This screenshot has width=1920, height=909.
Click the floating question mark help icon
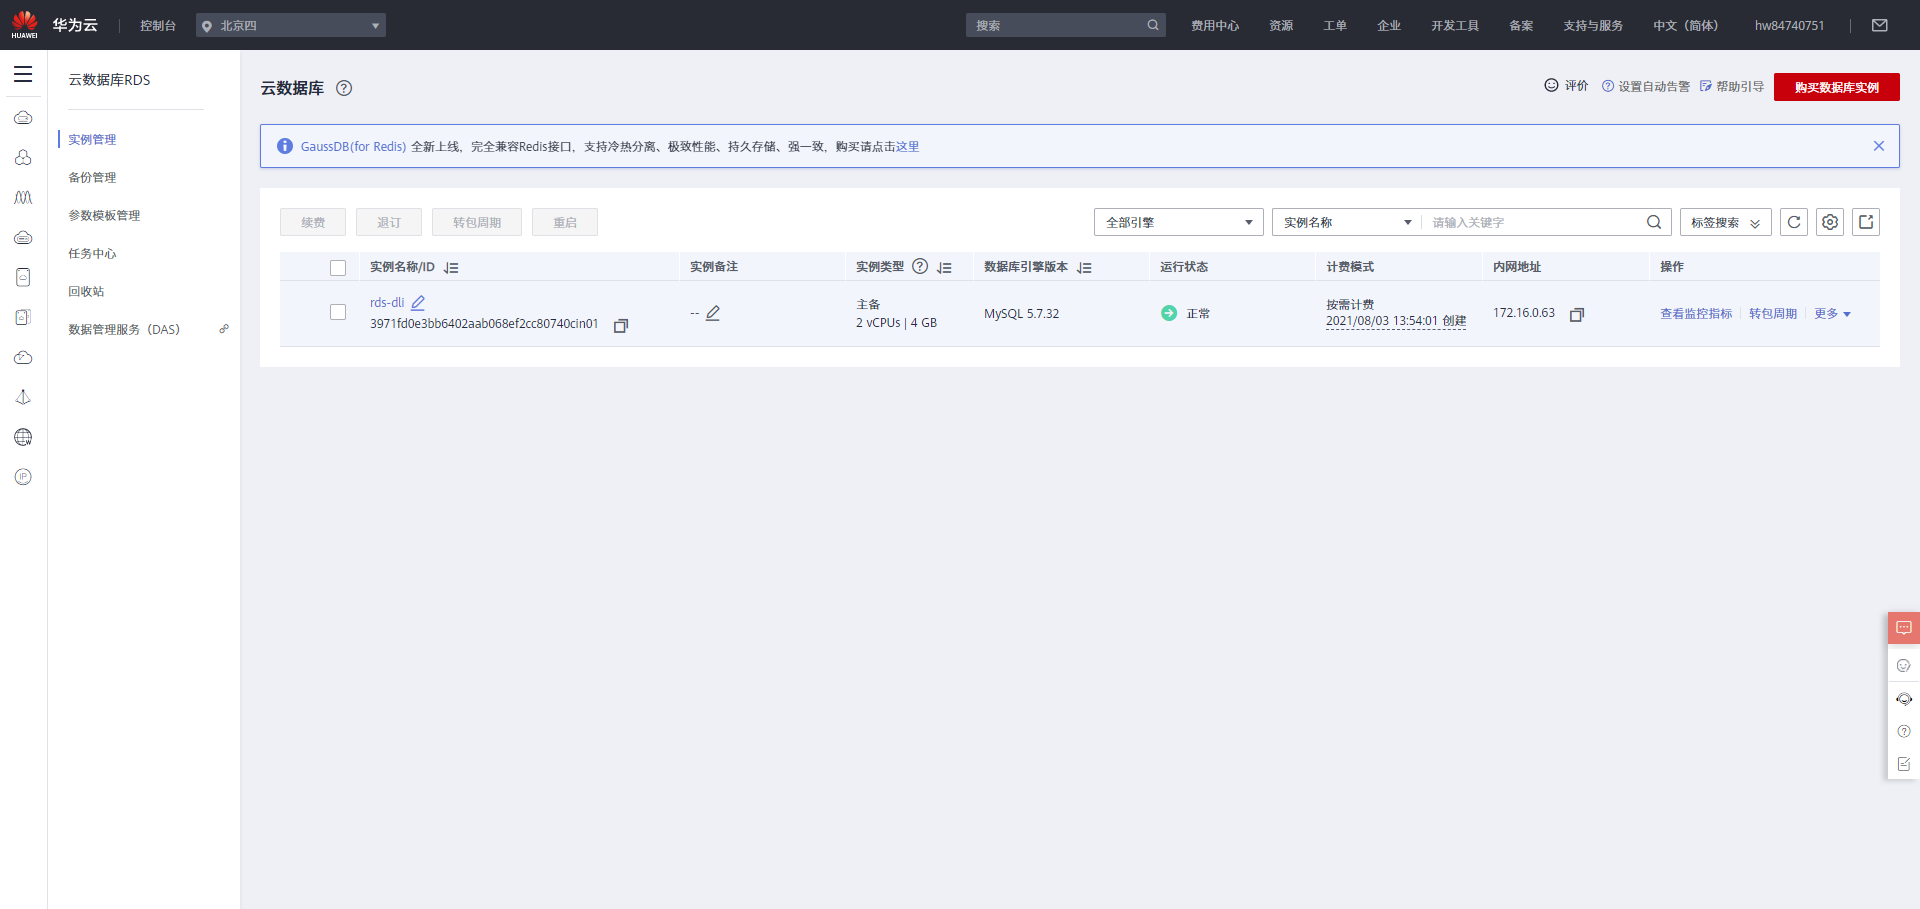pos(1904,731)
